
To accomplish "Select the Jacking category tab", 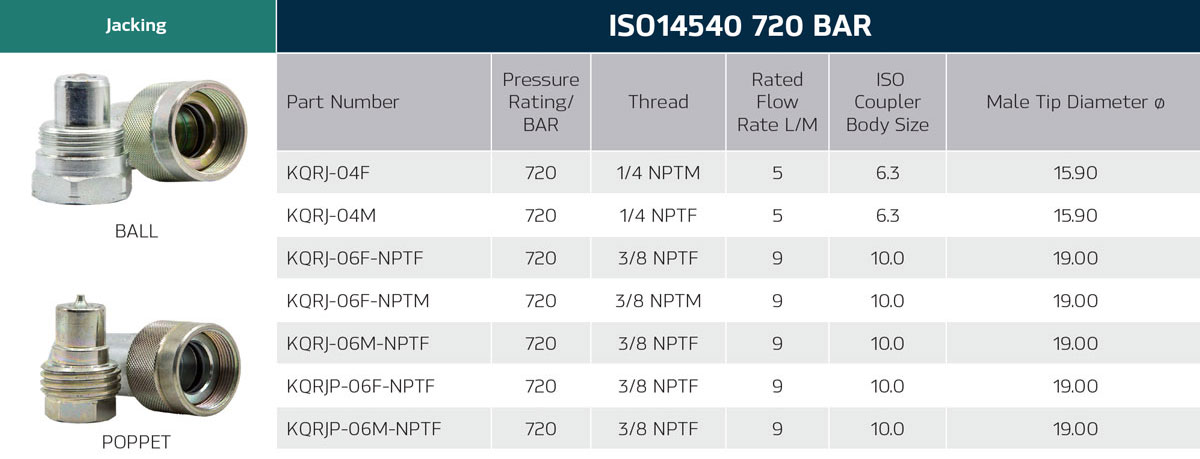I will tap(137, 26).
